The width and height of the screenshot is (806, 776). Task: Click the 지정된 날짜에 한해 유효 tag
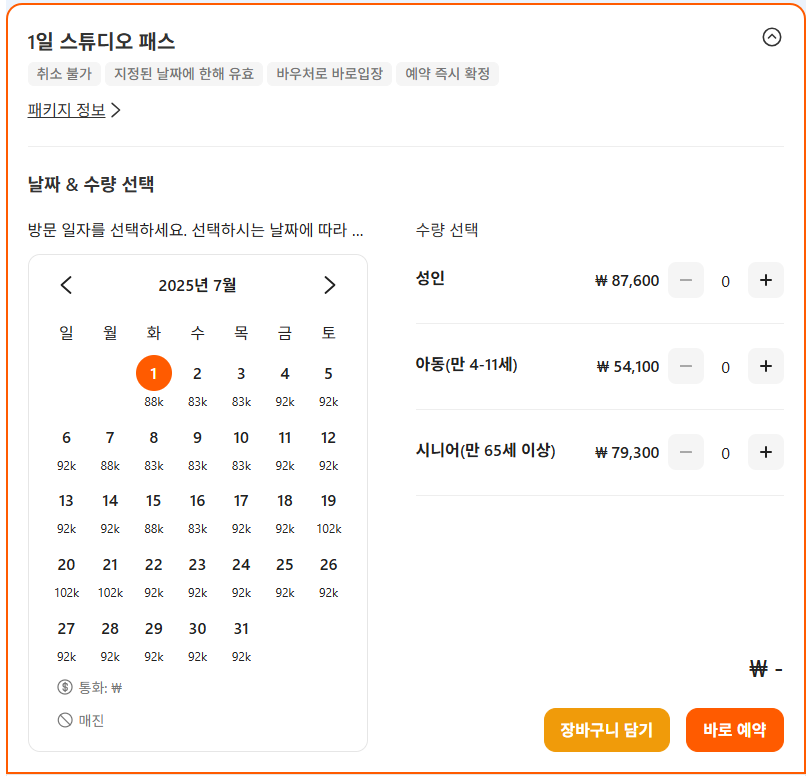pyautogui.click(x=184, y=74)
